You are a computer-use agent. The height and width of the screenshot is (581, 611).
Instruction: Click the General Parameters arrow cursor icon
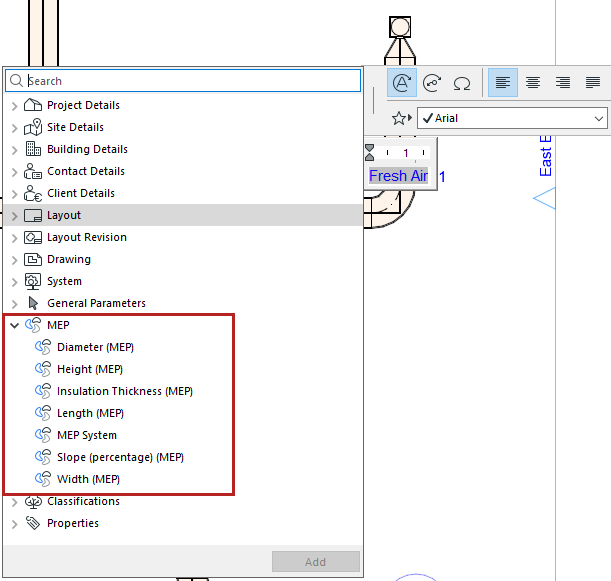pyautogui.click(x=33, y=303)
